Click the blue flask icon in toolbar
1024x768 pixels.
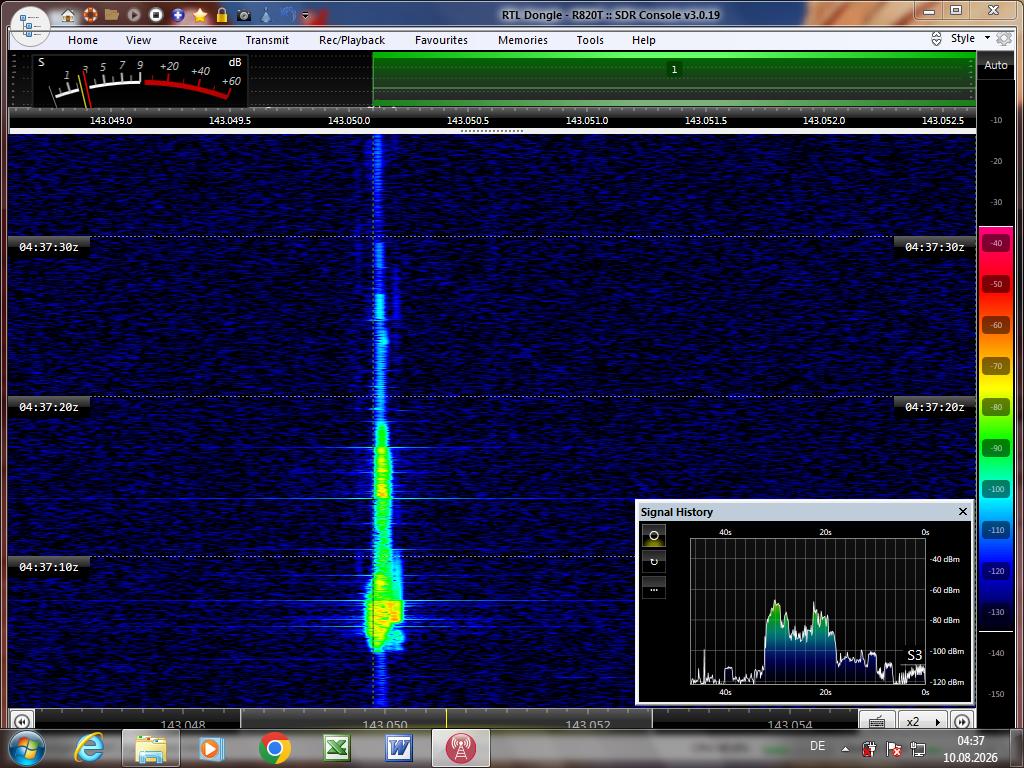point(266,14)
